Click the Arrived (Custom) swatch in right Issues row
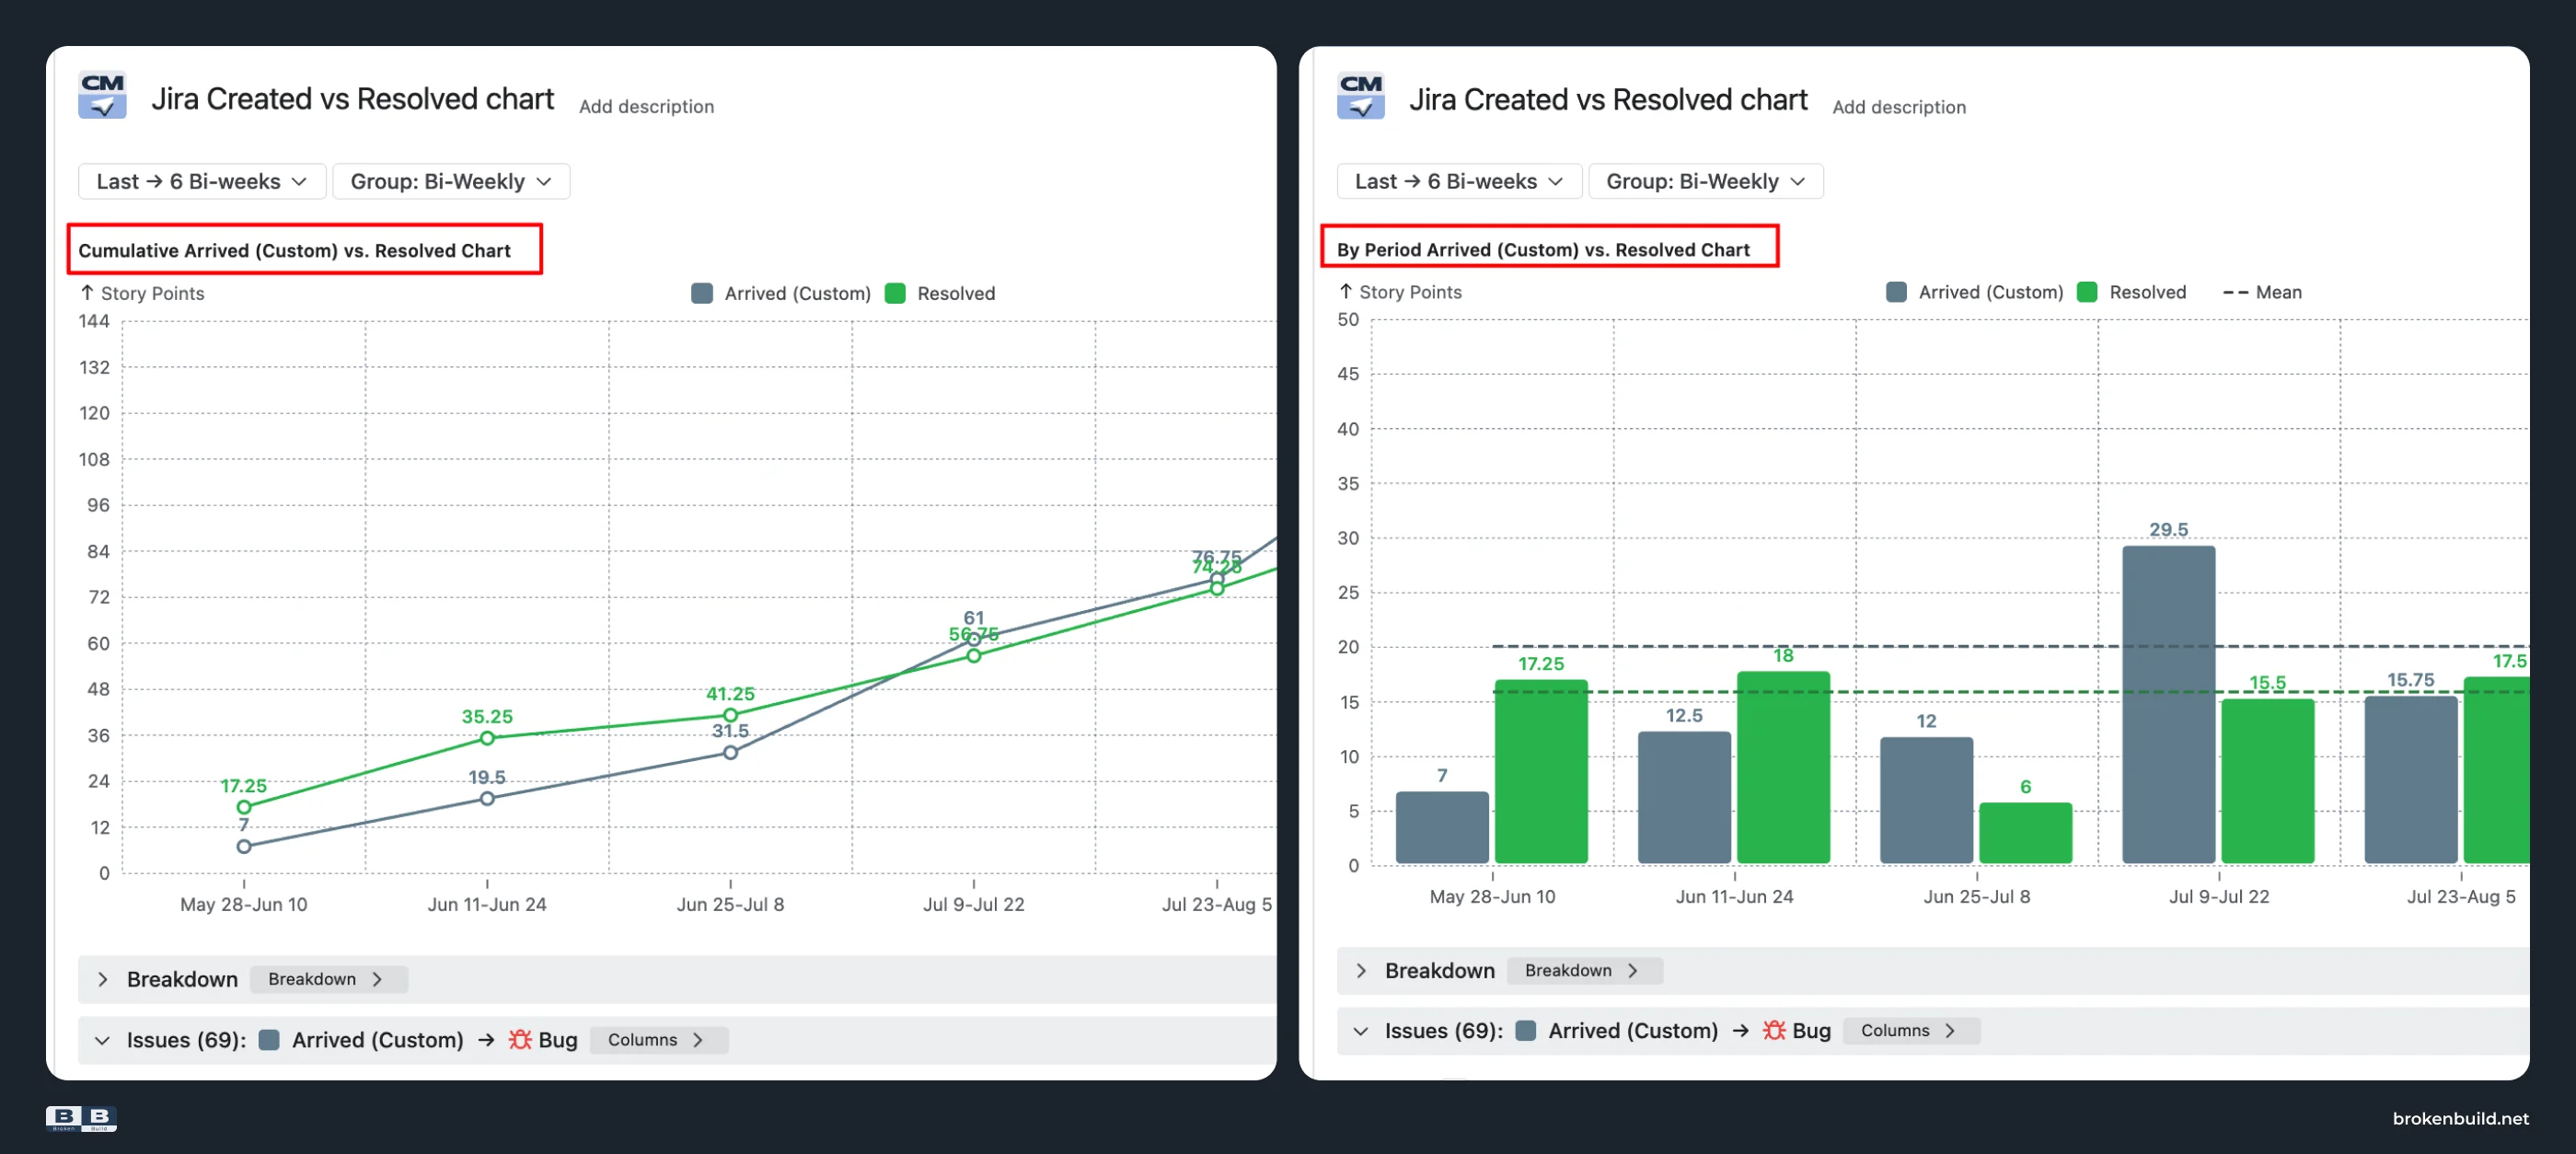Viewport: 2576px width, 1154px height. pyautogui.click(x=1525, y=1030)
